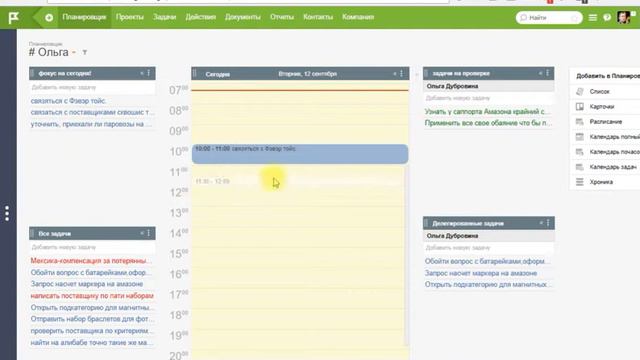Collapse the Фокус на сегодня panel arrow
Image resolution: width=640 pixels, height=360 pixels.
point(142,73)
